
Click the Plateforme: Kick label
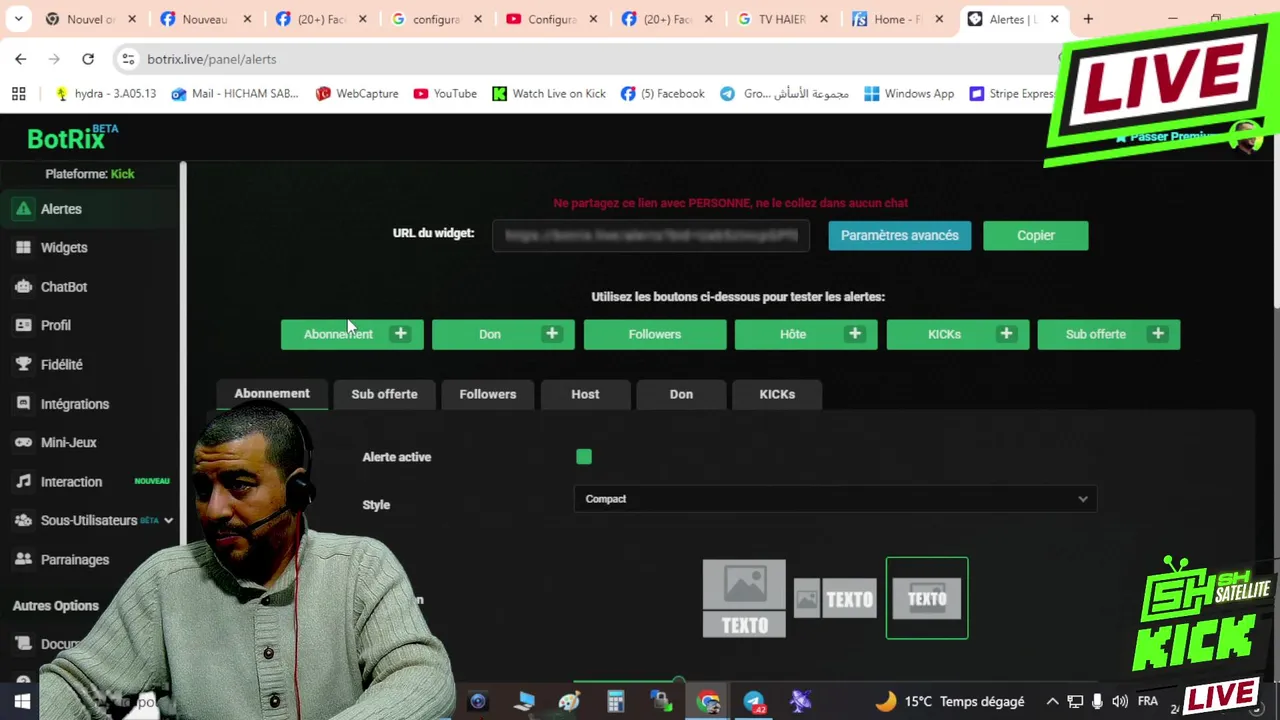(90, 174)
